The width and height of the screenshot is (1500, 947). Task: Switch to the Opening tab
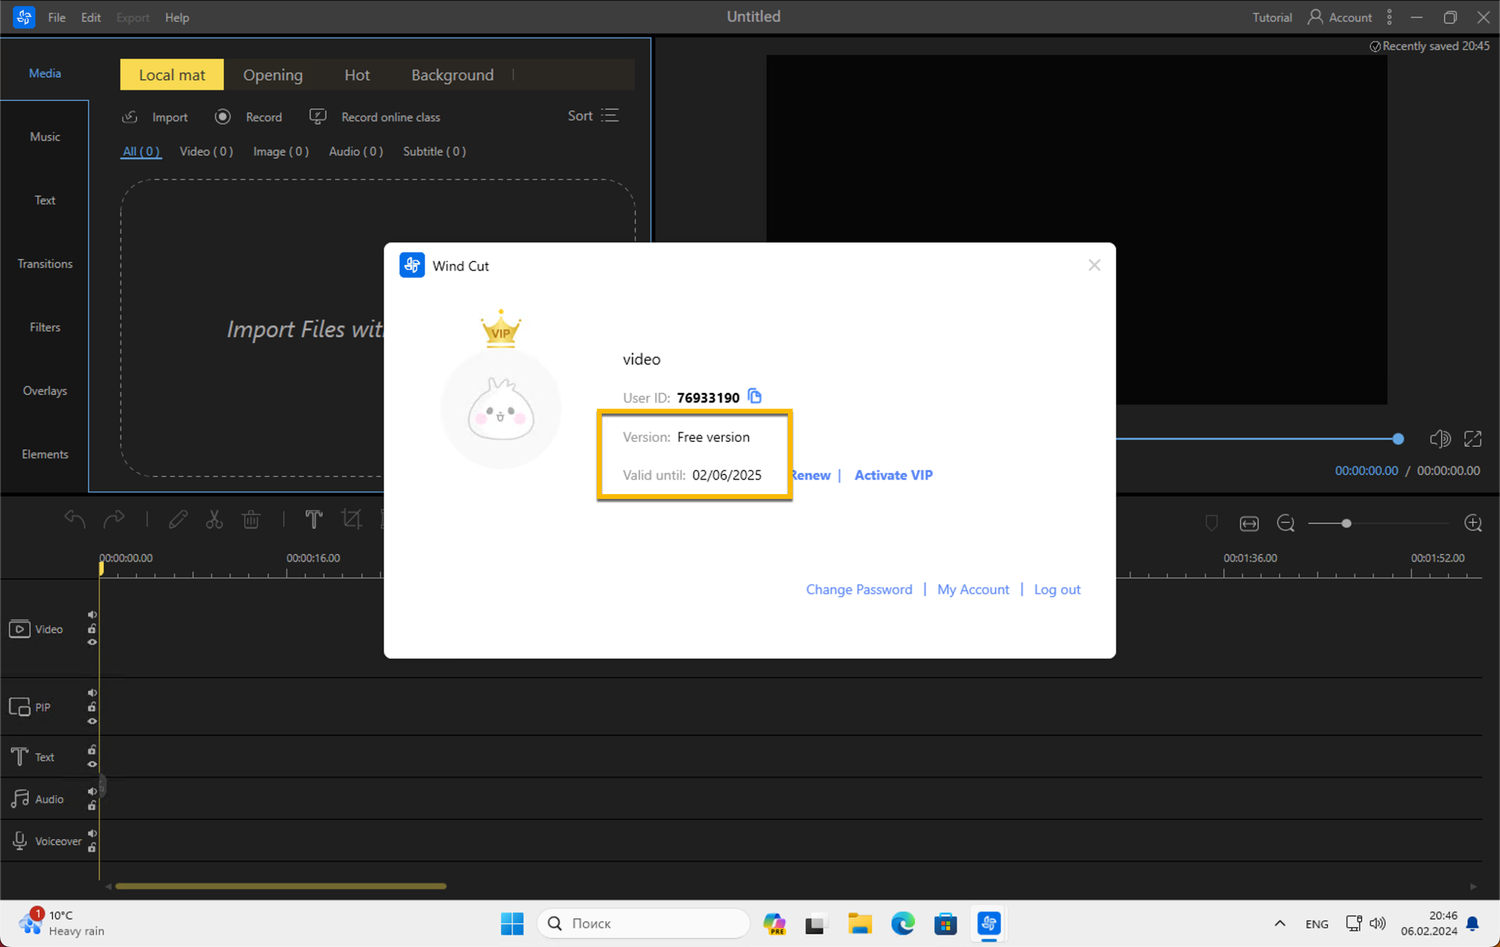(x=273, y=75)
